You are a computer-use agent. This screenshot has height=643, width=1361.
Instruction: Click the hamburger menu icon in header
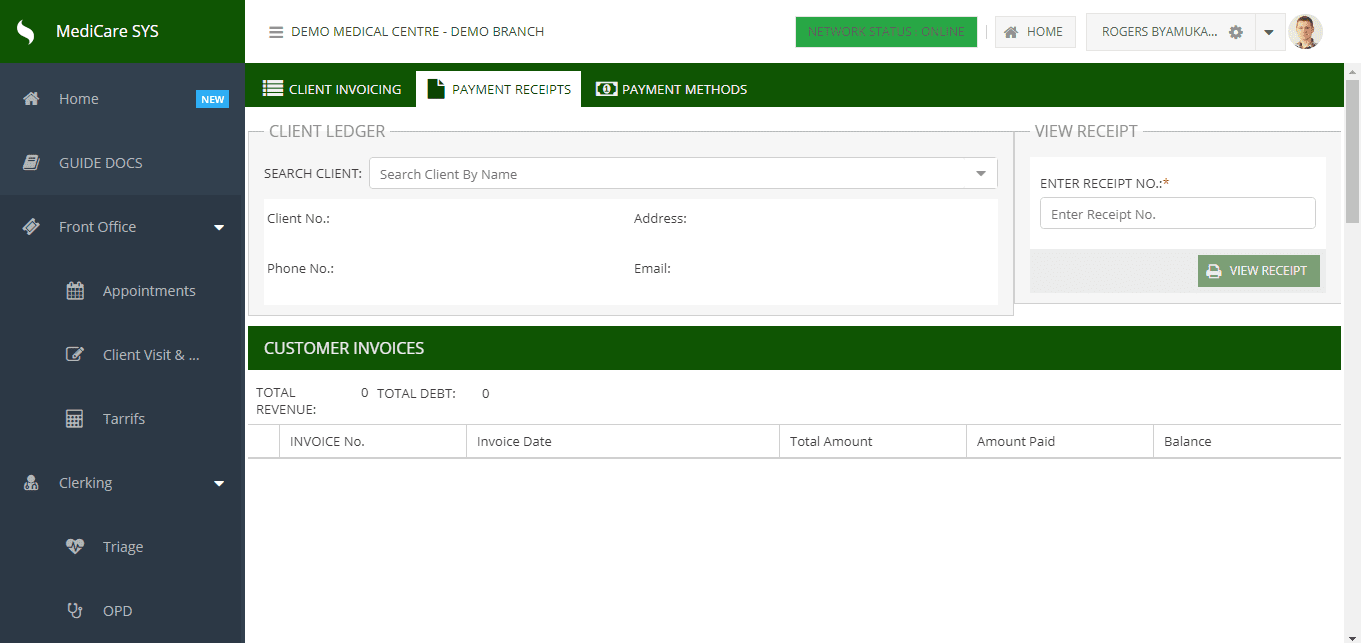click(276, 32)
